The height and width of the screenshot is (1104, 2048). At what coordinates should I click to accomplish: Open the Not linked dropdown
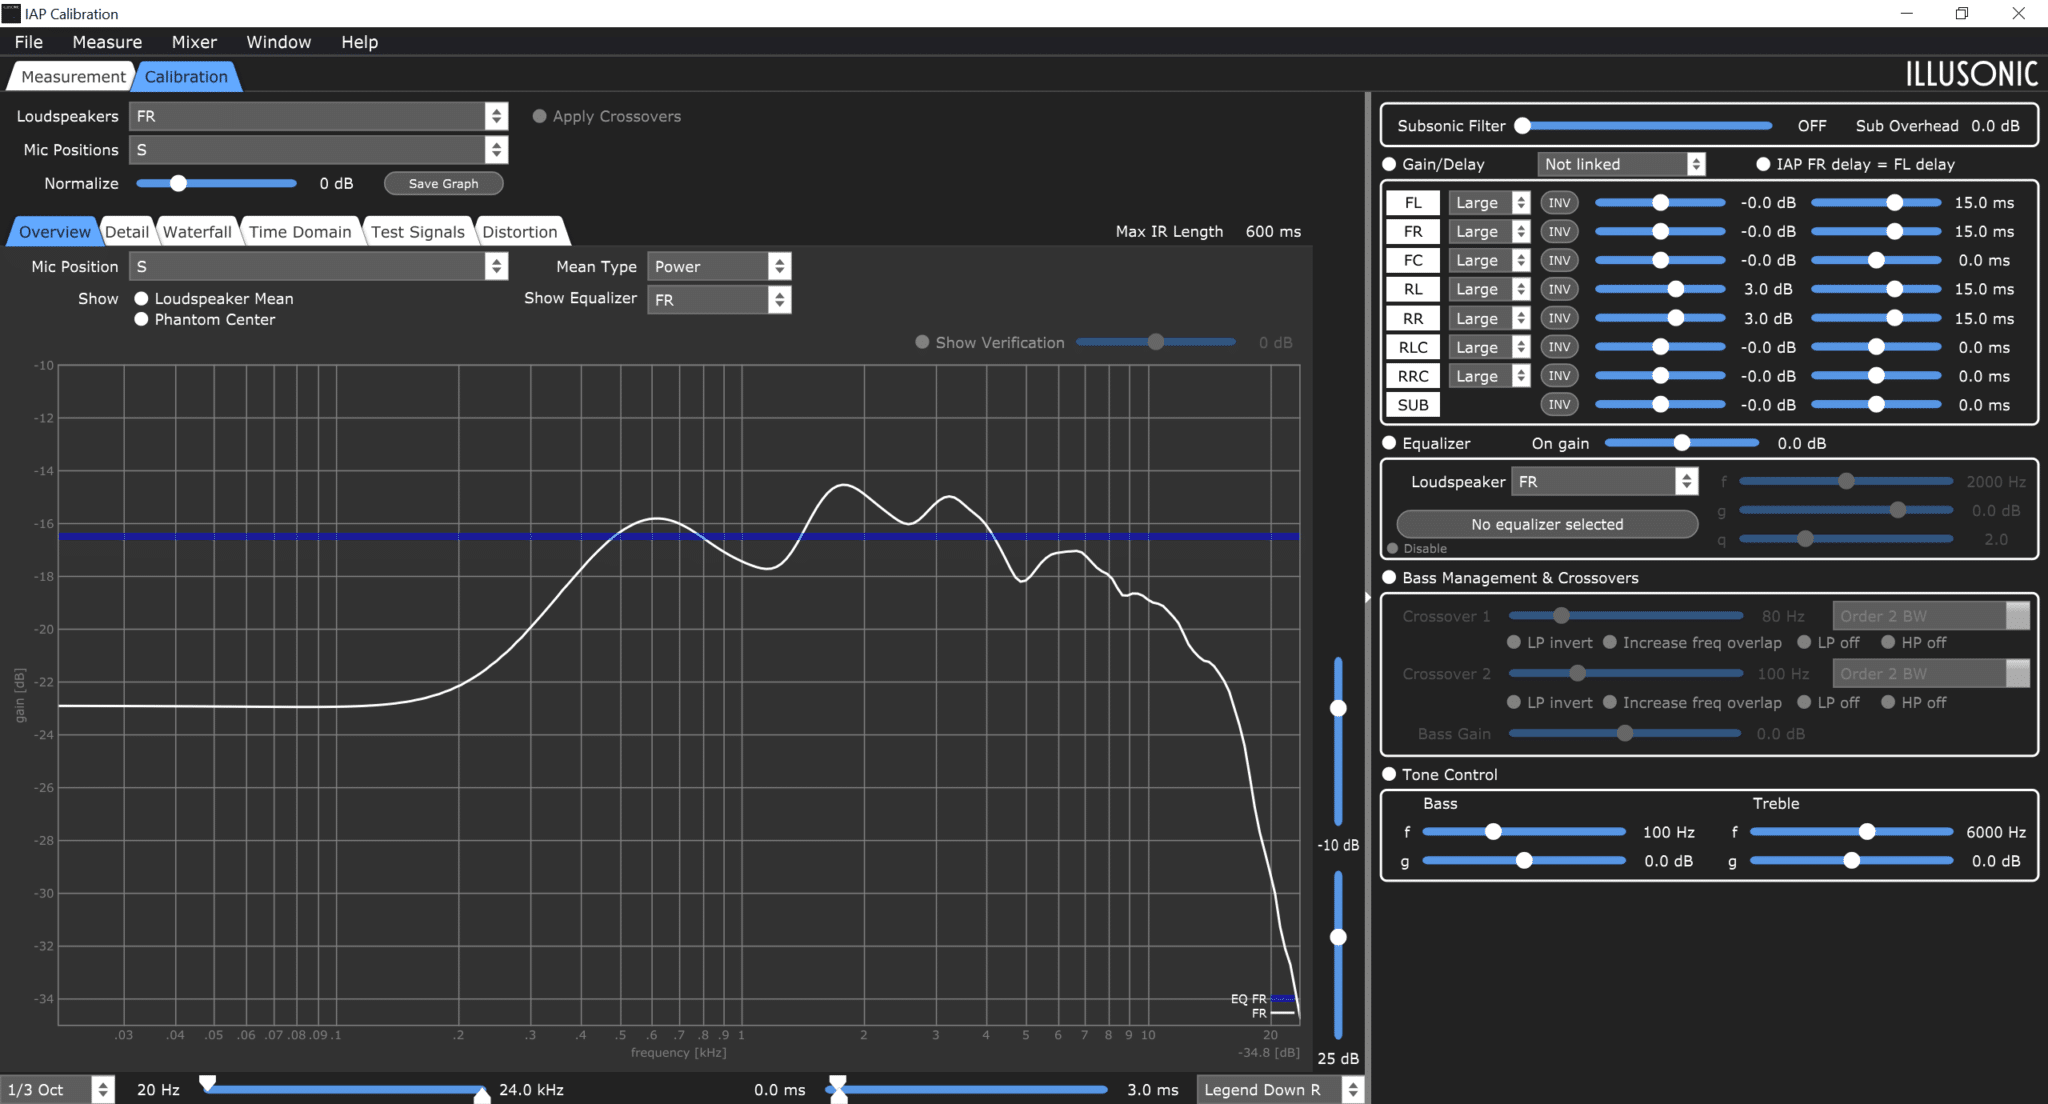pos(1621,164)
